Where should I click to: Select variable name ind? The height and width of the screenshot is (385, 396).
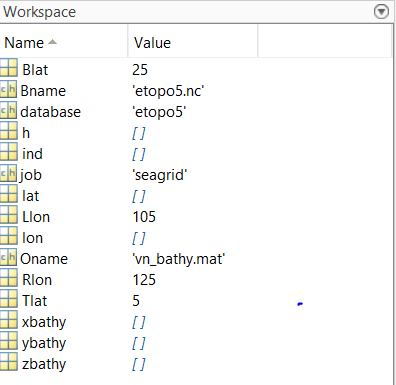click(32, 154)
